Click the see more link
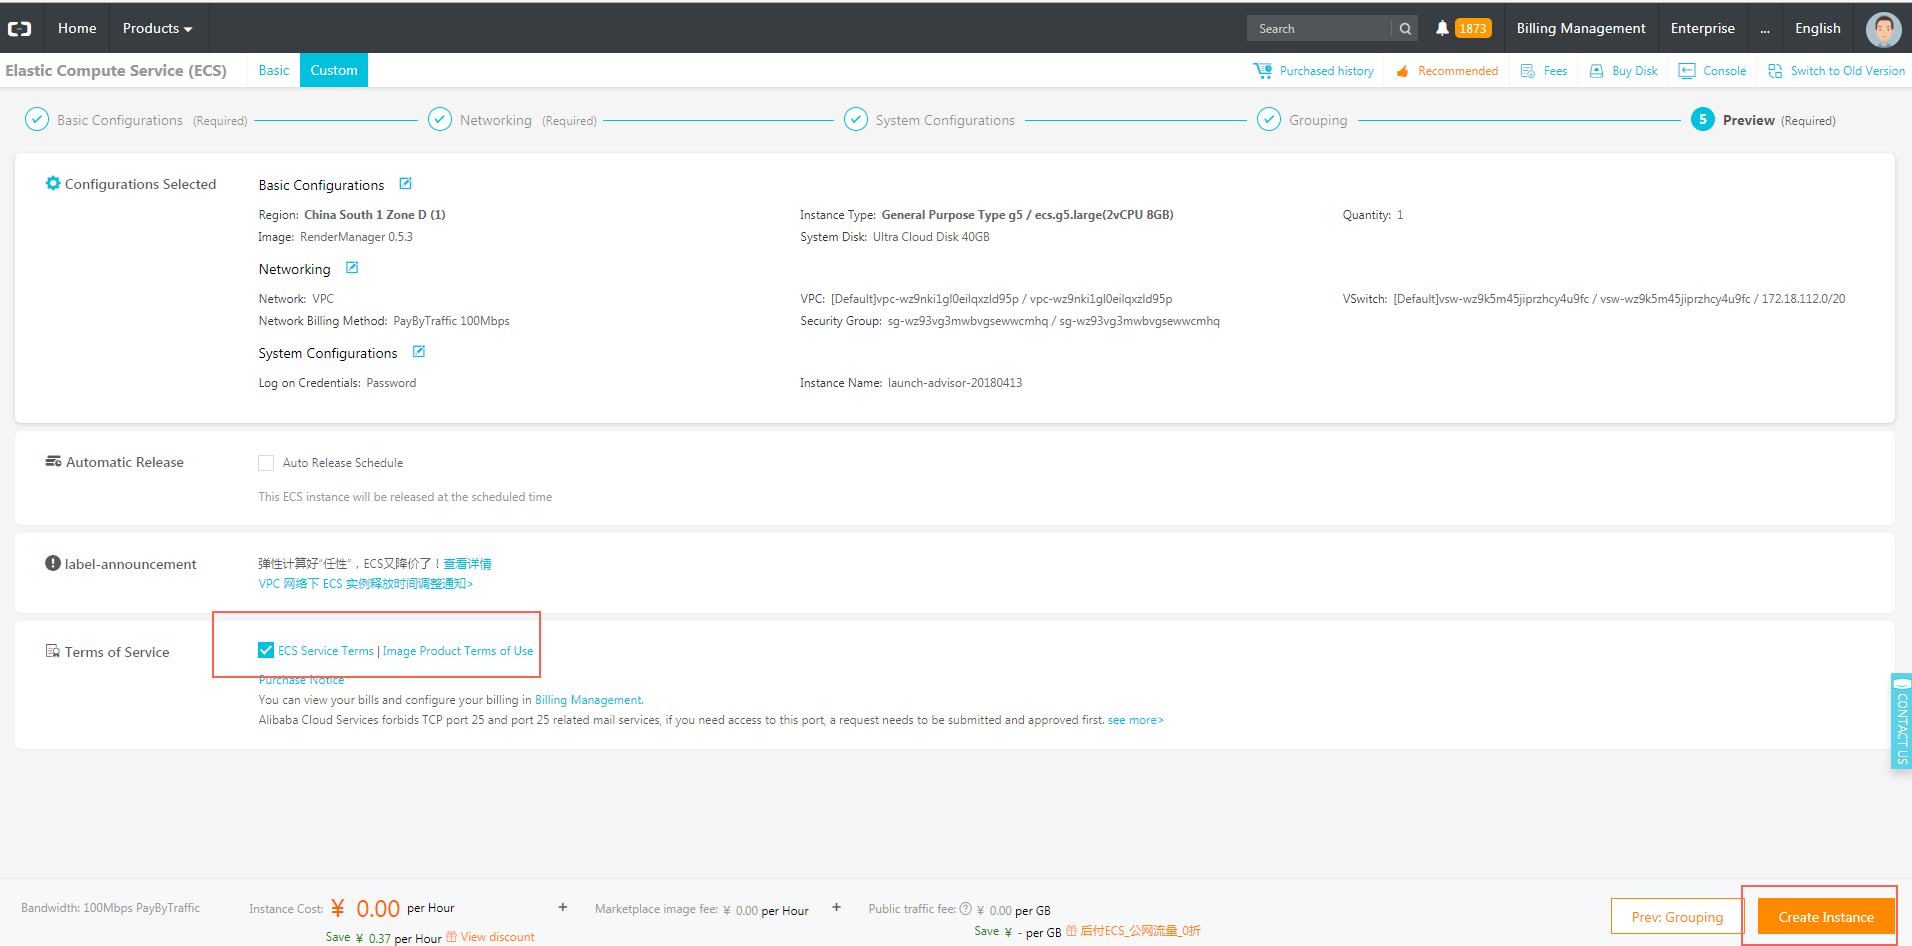The width and height of the screenshot is (1912, 946). pyautogui.click(x=1135, y=720)
